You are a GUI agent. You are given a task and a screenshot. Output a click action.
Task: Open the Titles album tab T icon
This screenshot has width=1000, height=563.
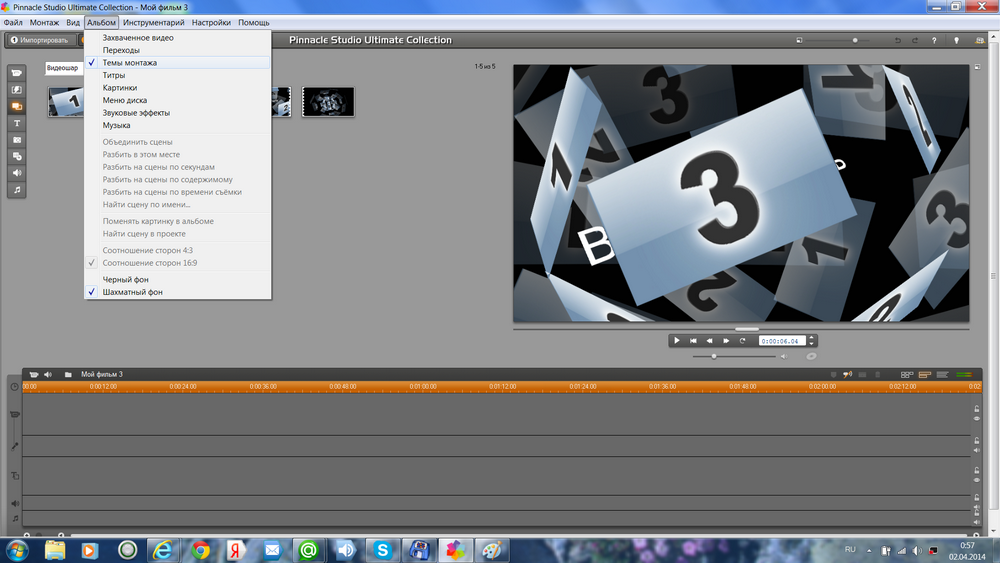point(17,123)
